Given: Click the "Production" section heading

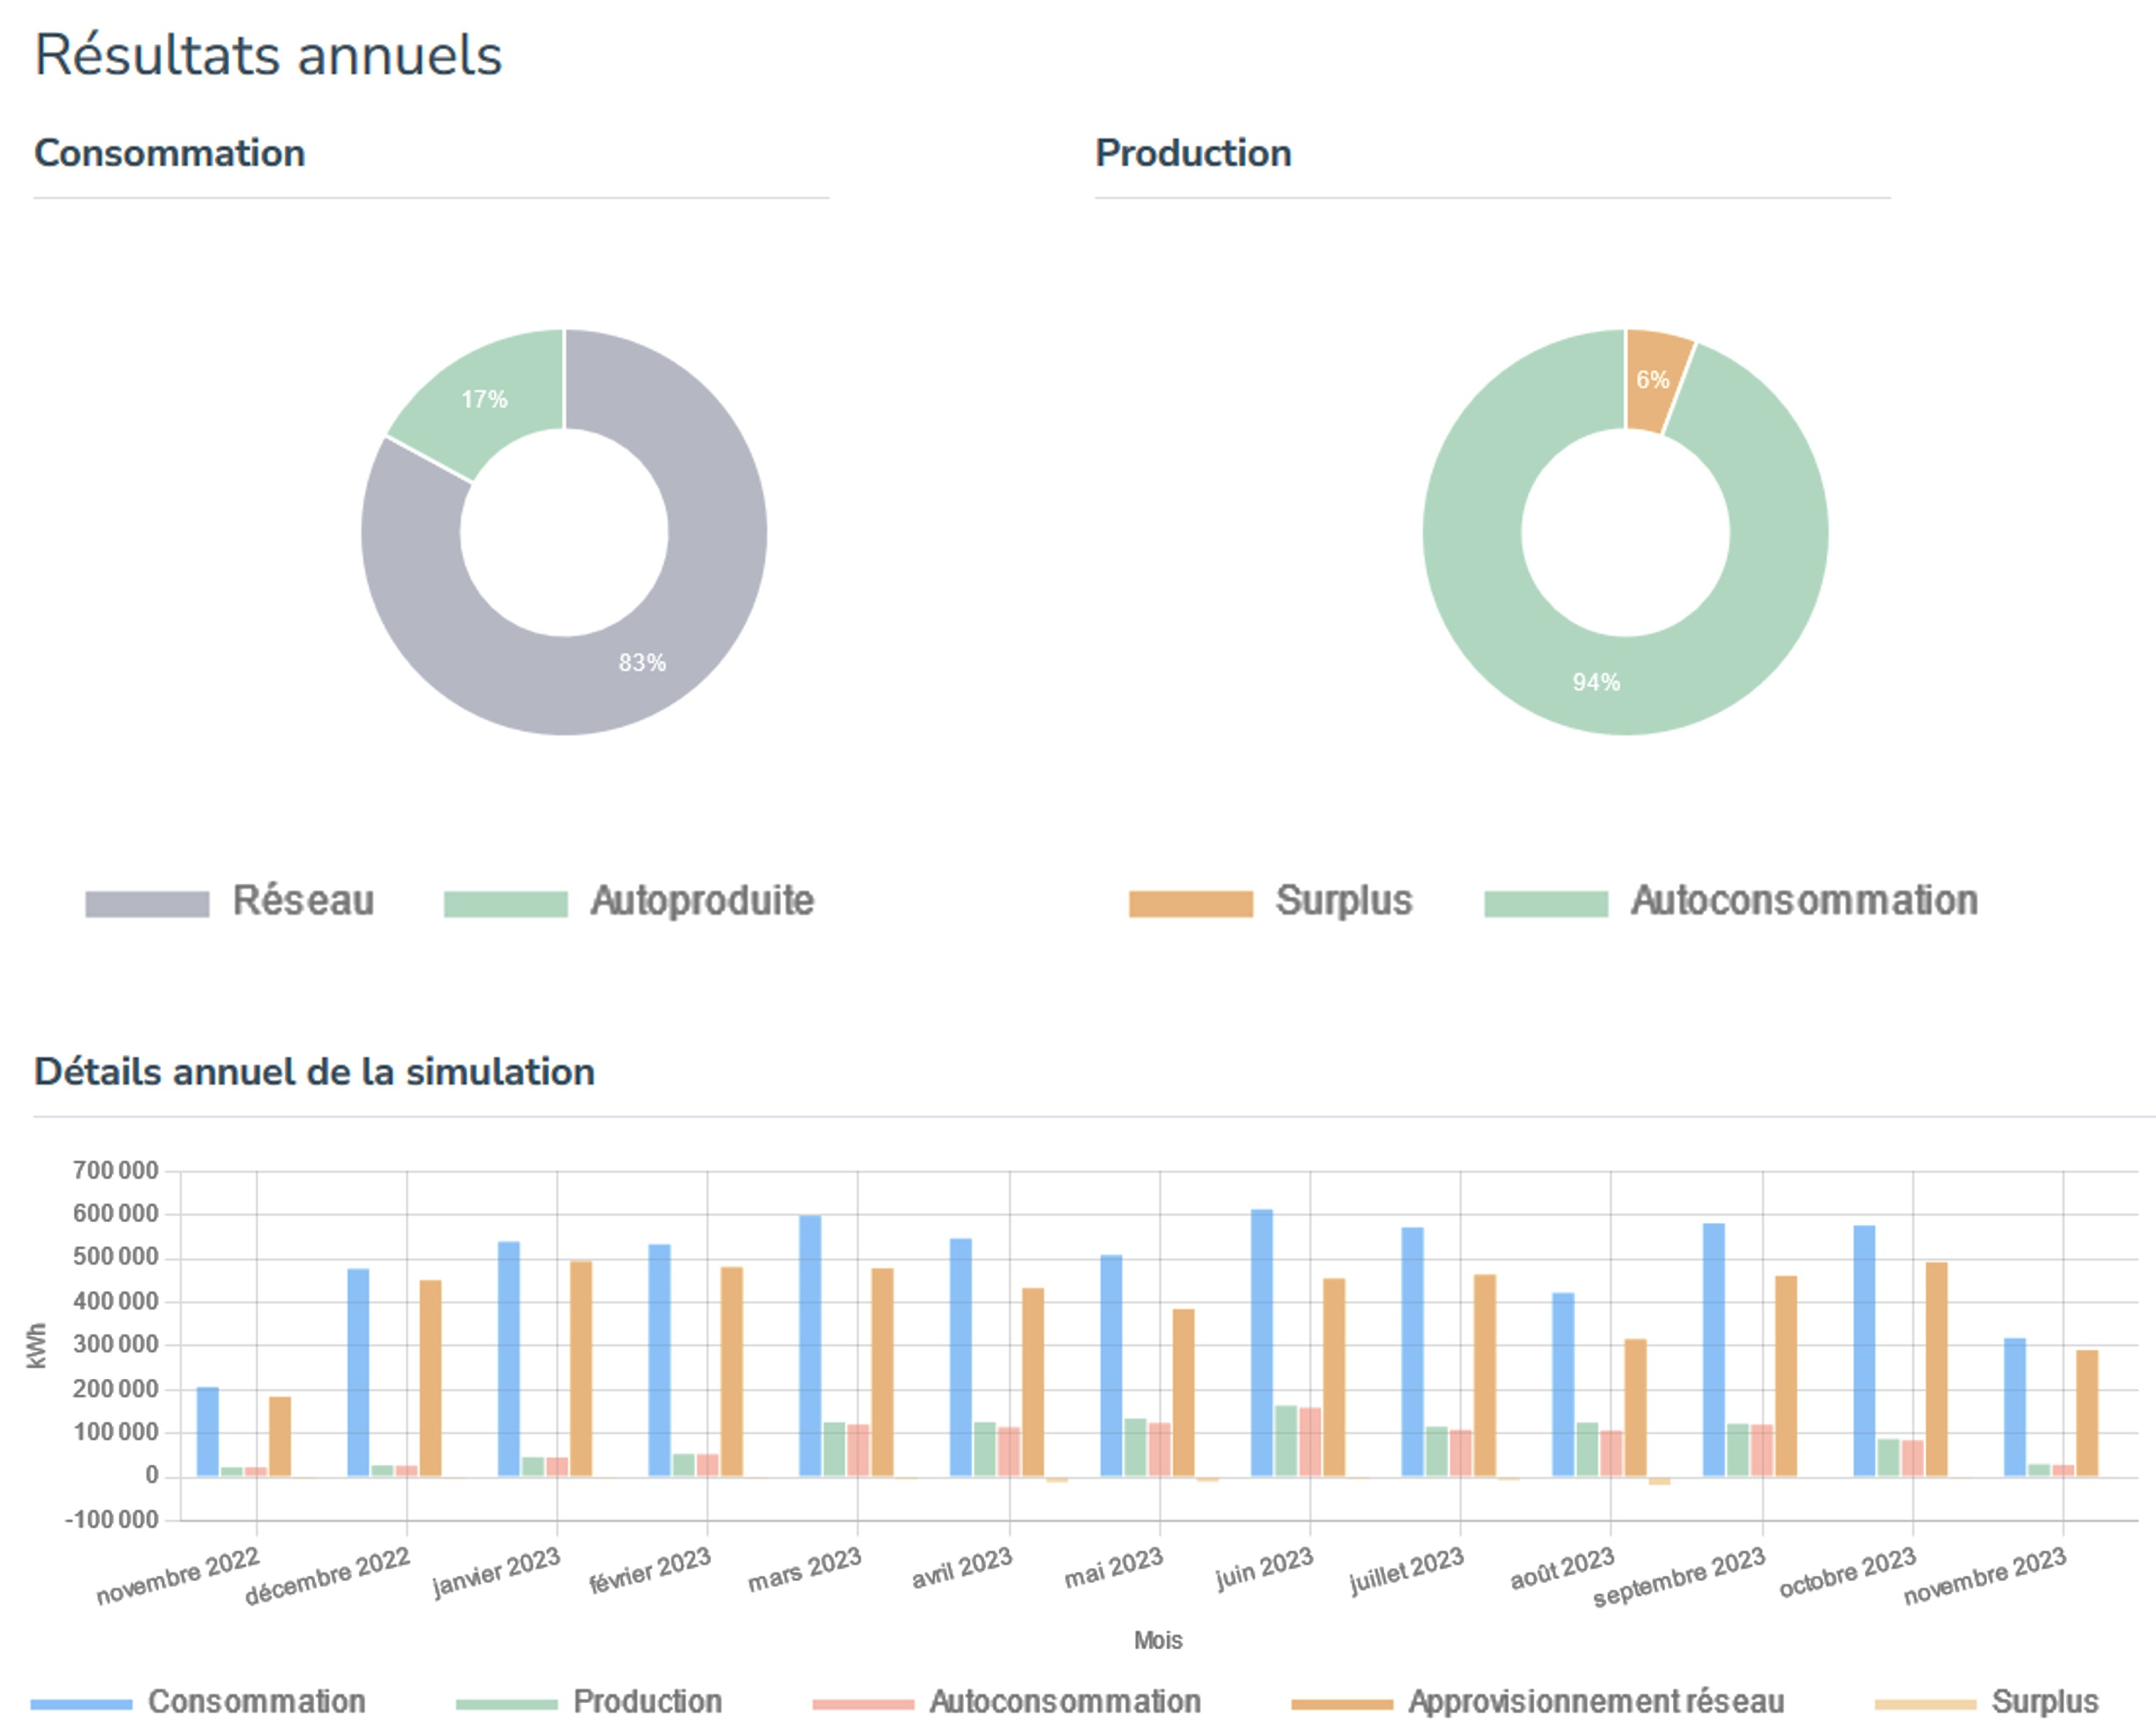Looking at the screenshot, I should tap(1193, 153).
